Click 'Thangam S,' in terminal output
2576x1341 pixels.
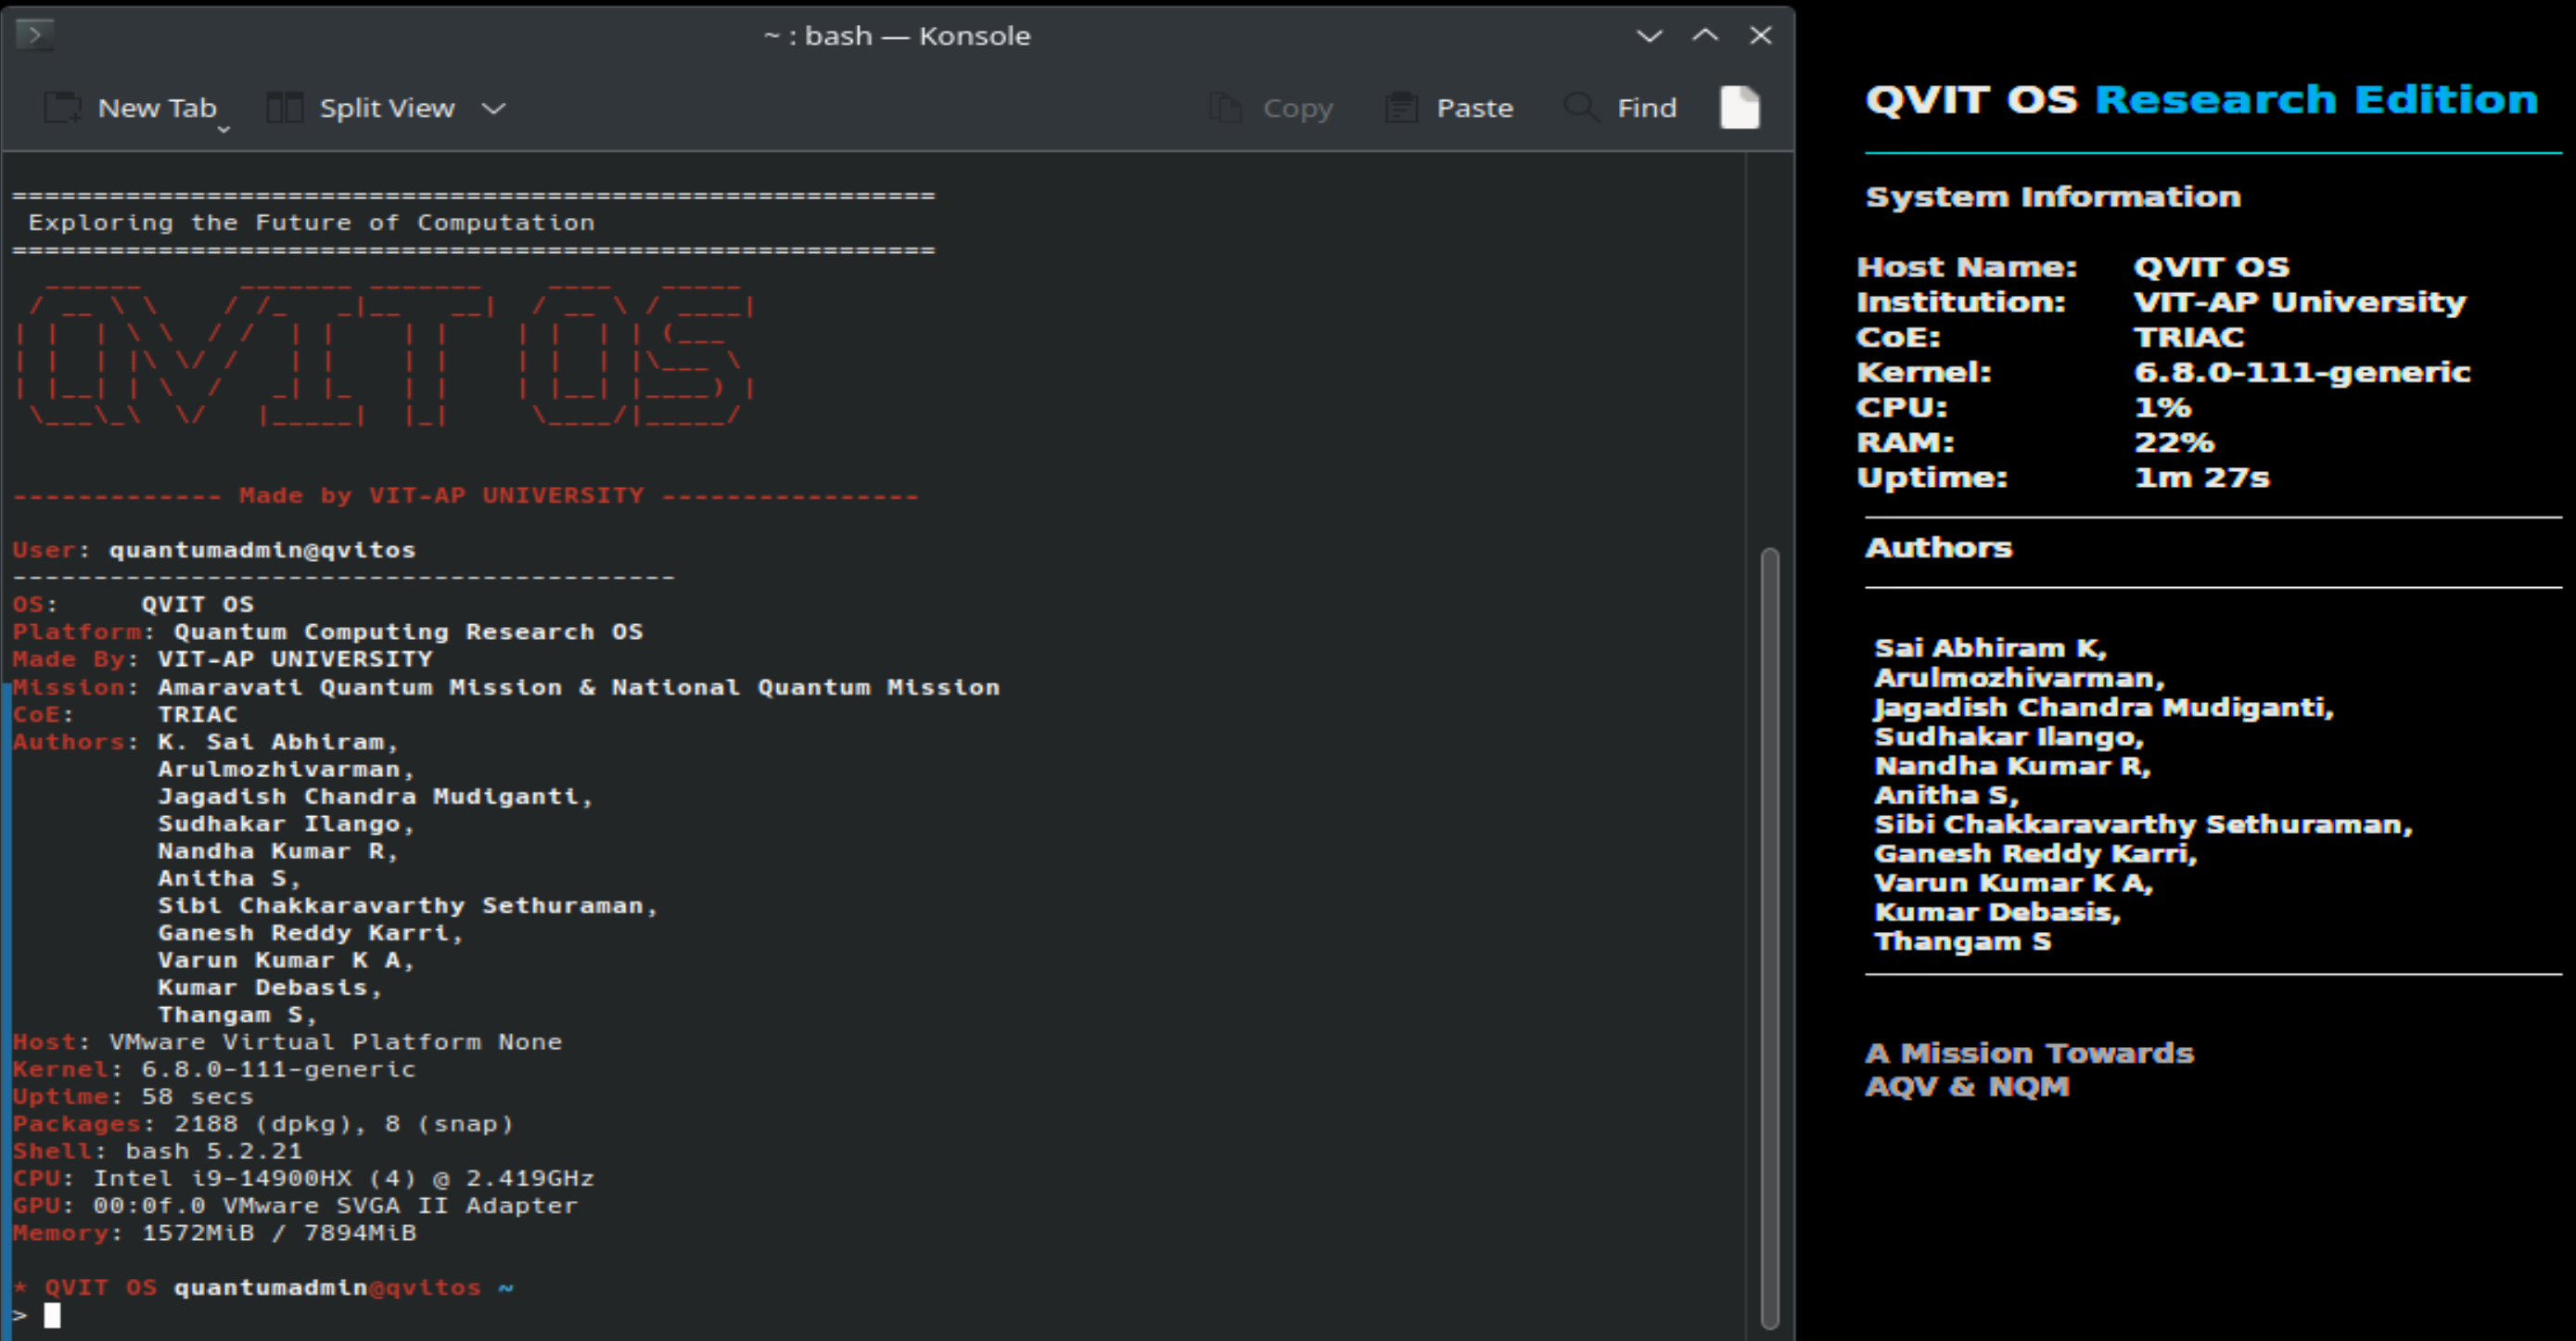pyautogui.click(x=237, y=1015)
